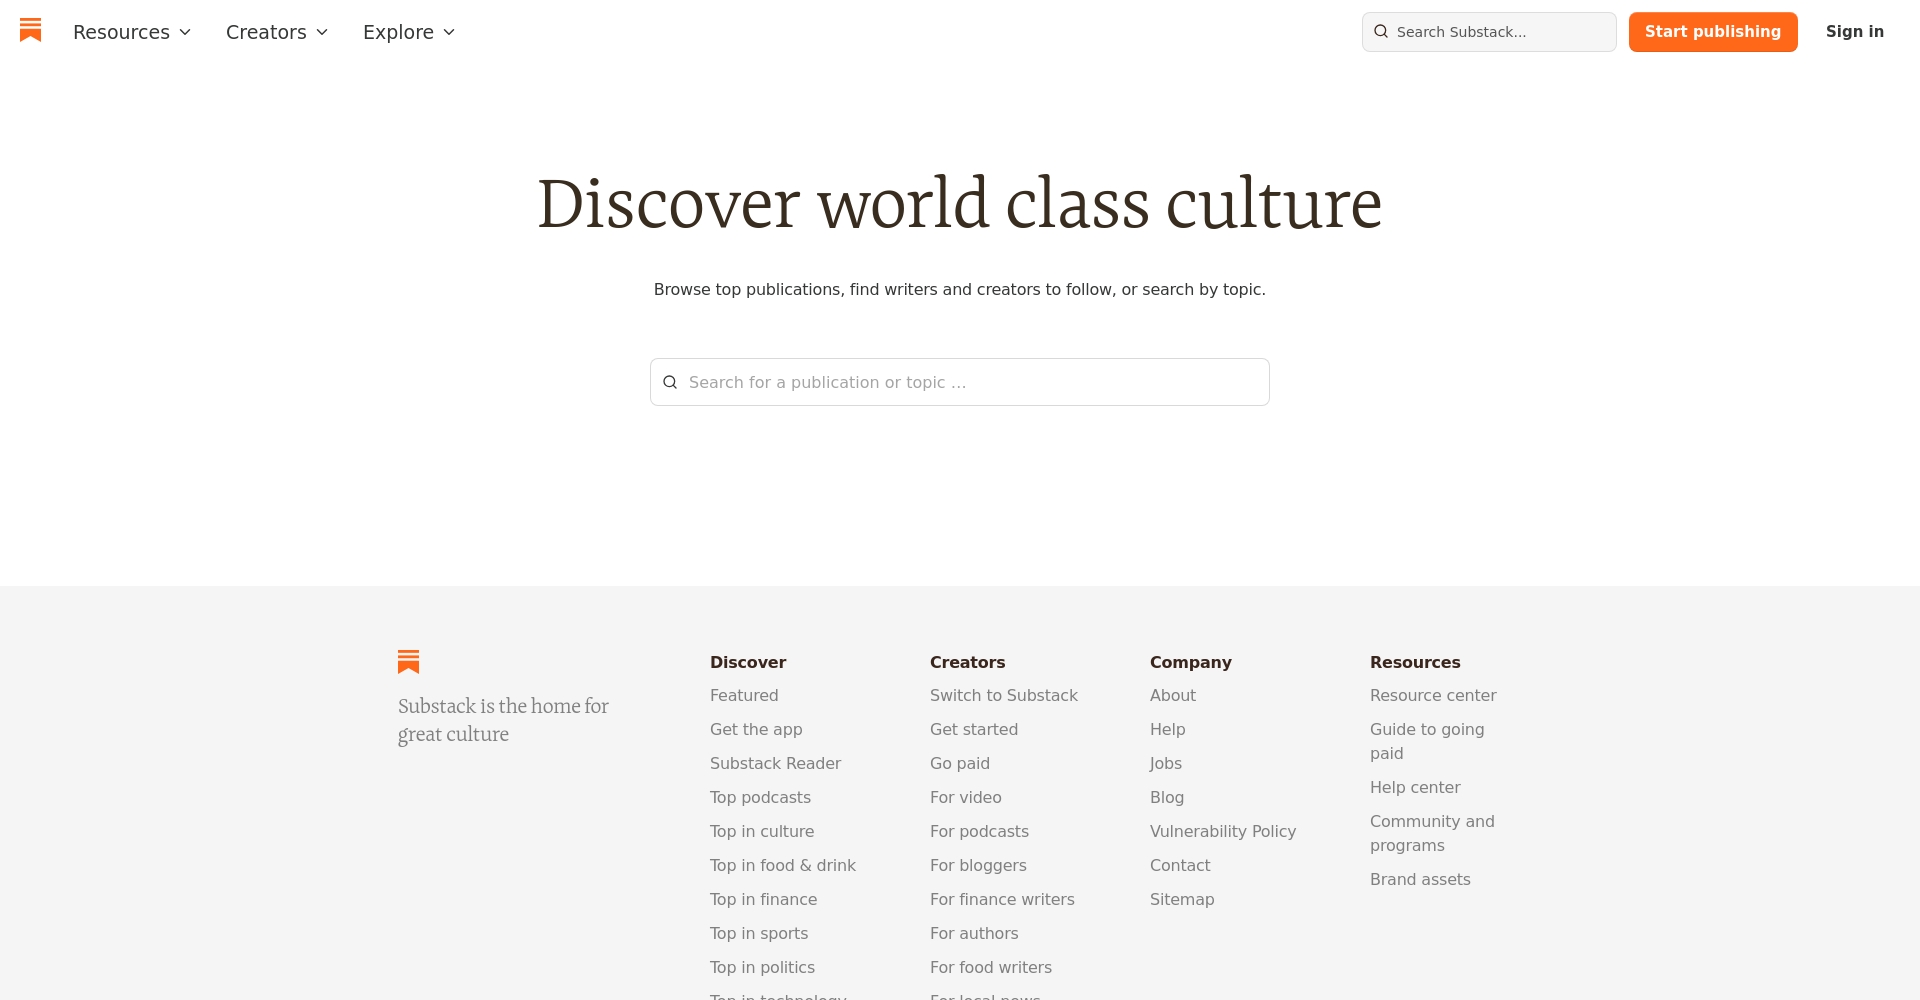This screenshot has width=1920, height=1000.
Task: Go to Top podcasts in footer
Action: (760, 797)
